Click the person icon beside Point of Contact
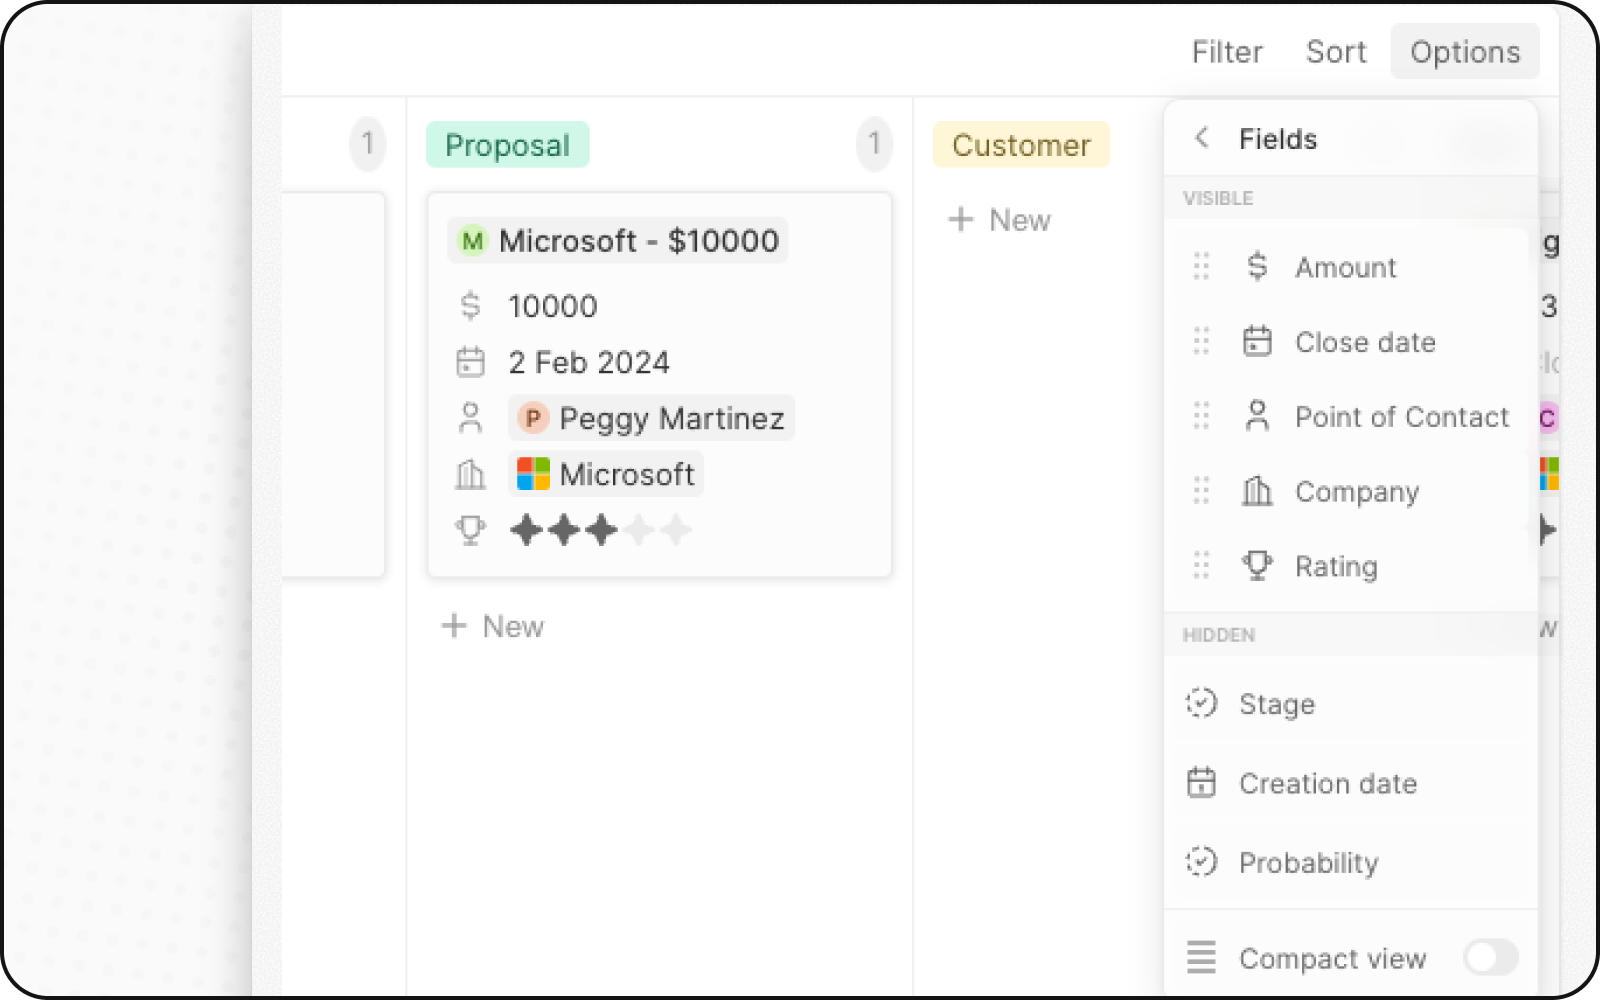 pos(1257,416)
